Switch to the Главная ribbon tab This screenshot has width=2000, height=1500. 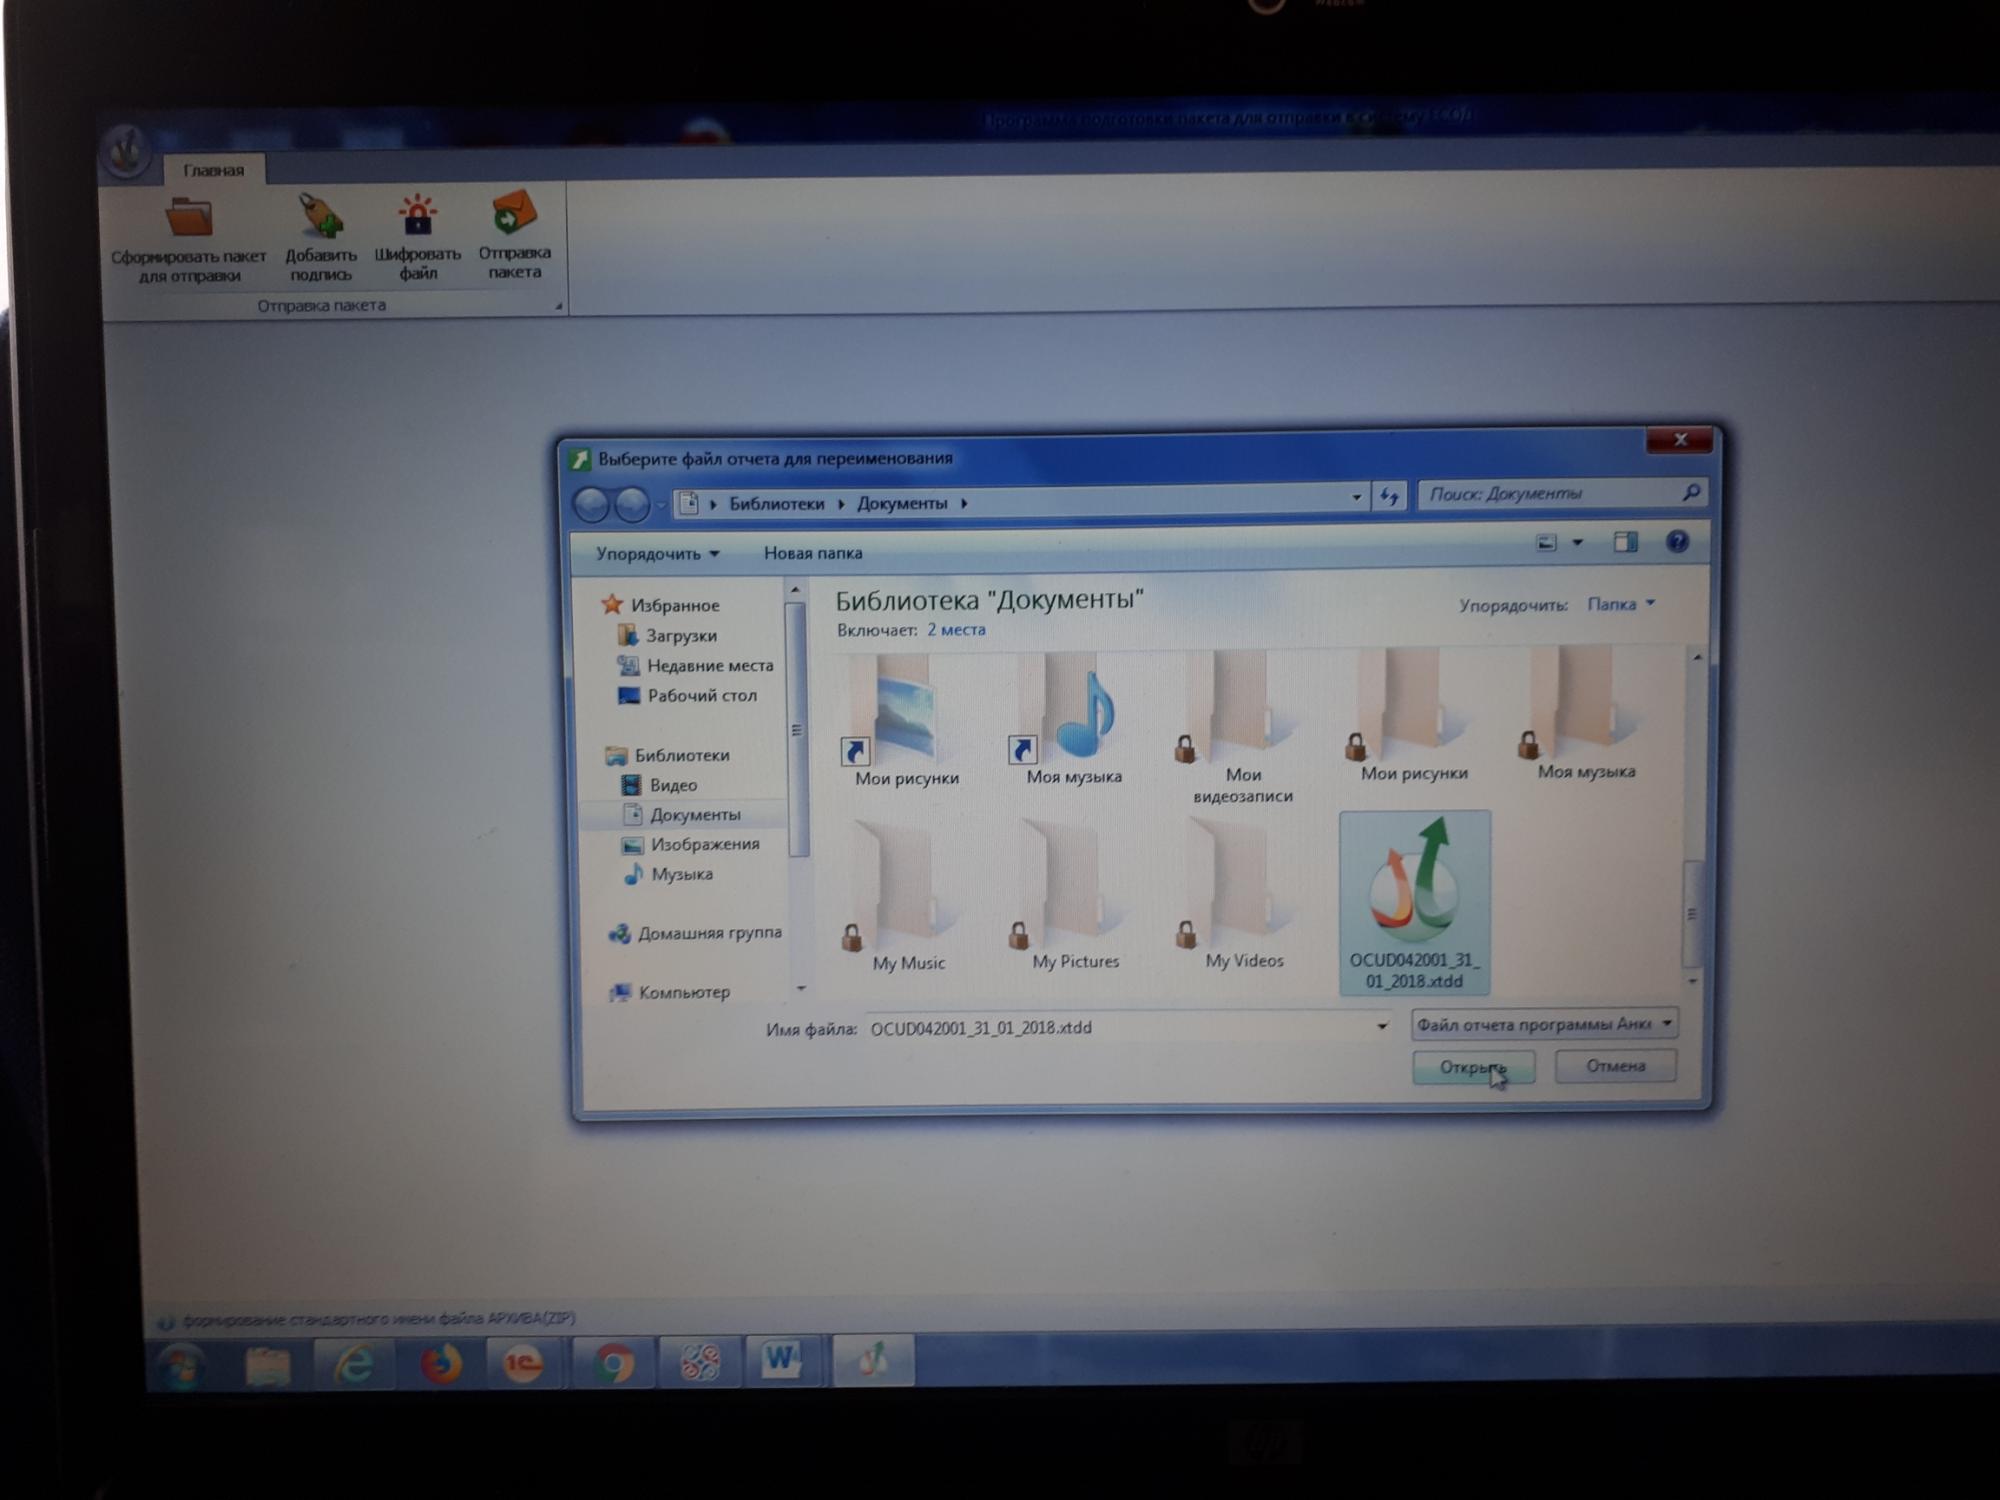click(x=213, y=170)
